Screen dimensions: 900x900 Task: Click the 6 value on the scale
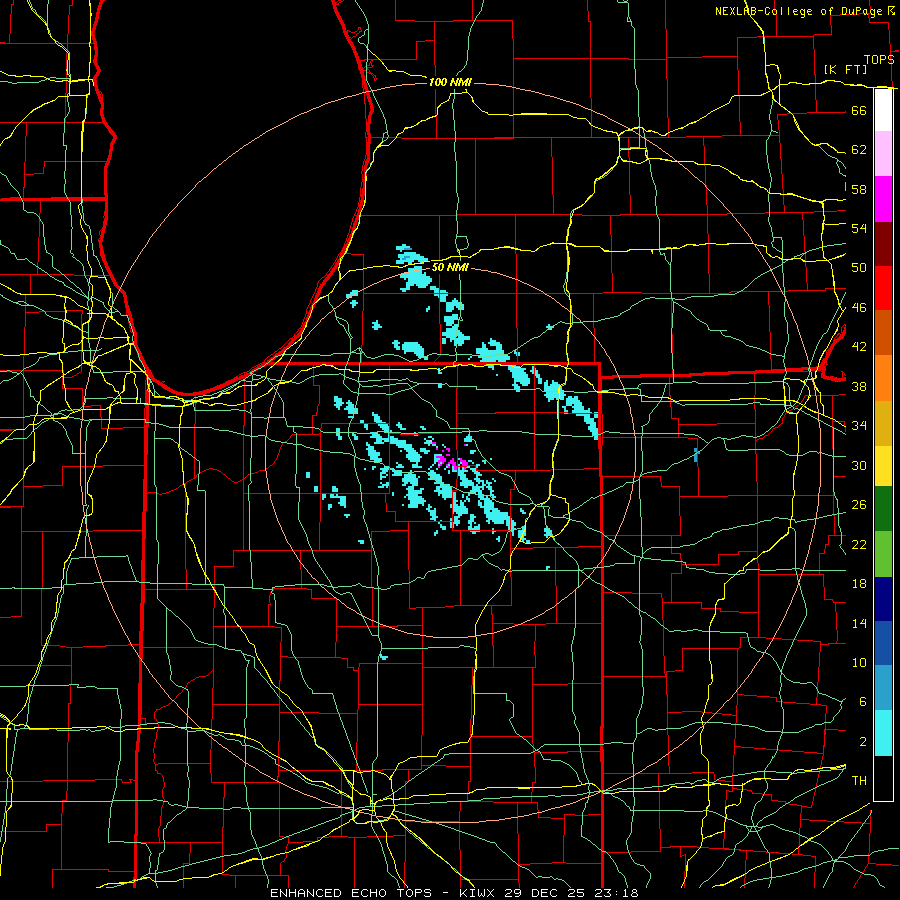(862, 701)
